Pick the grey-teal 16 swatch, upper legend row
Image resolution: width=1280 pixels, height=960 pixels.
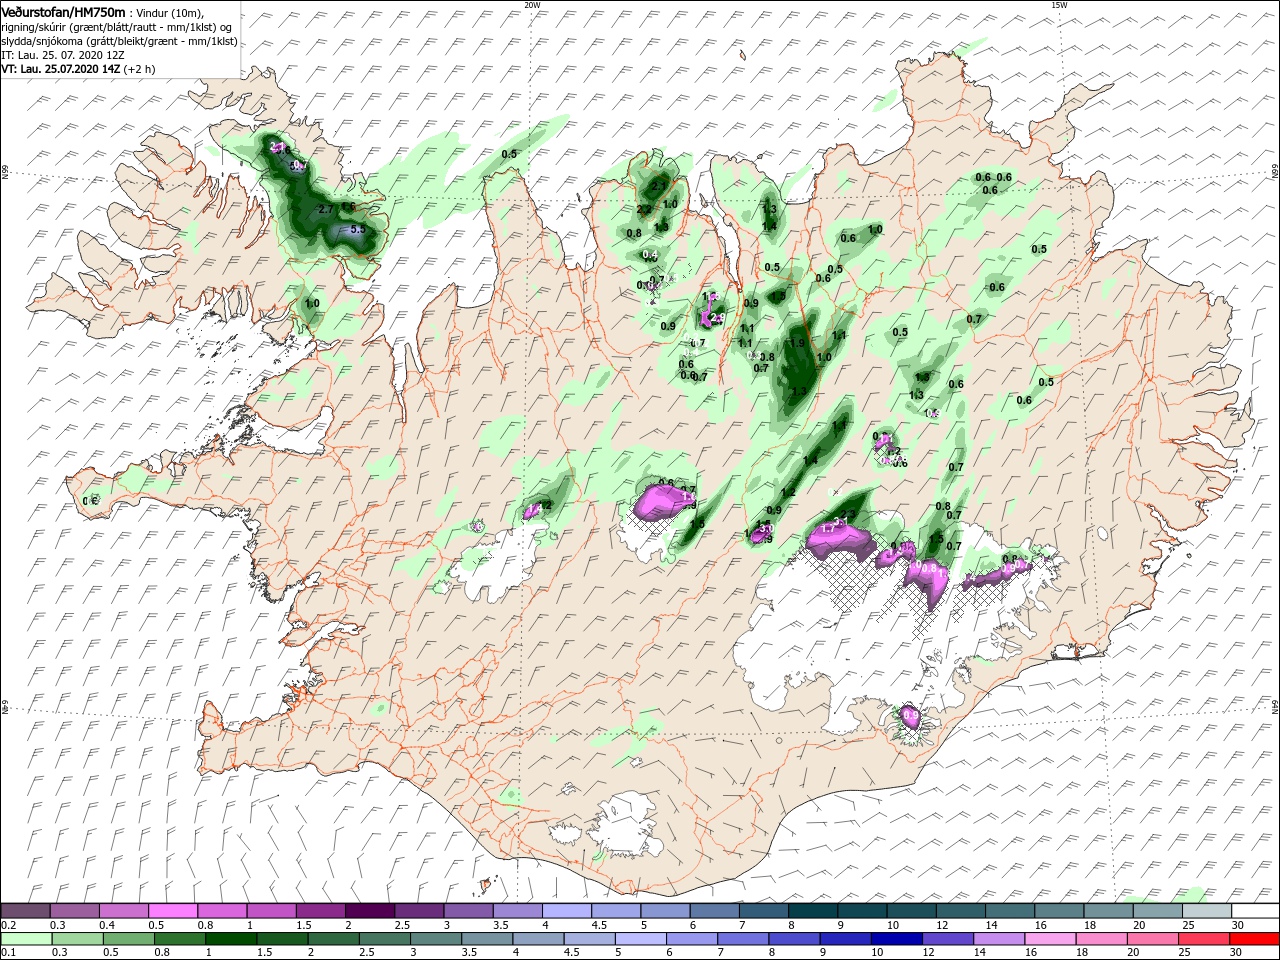[1058, 911]
